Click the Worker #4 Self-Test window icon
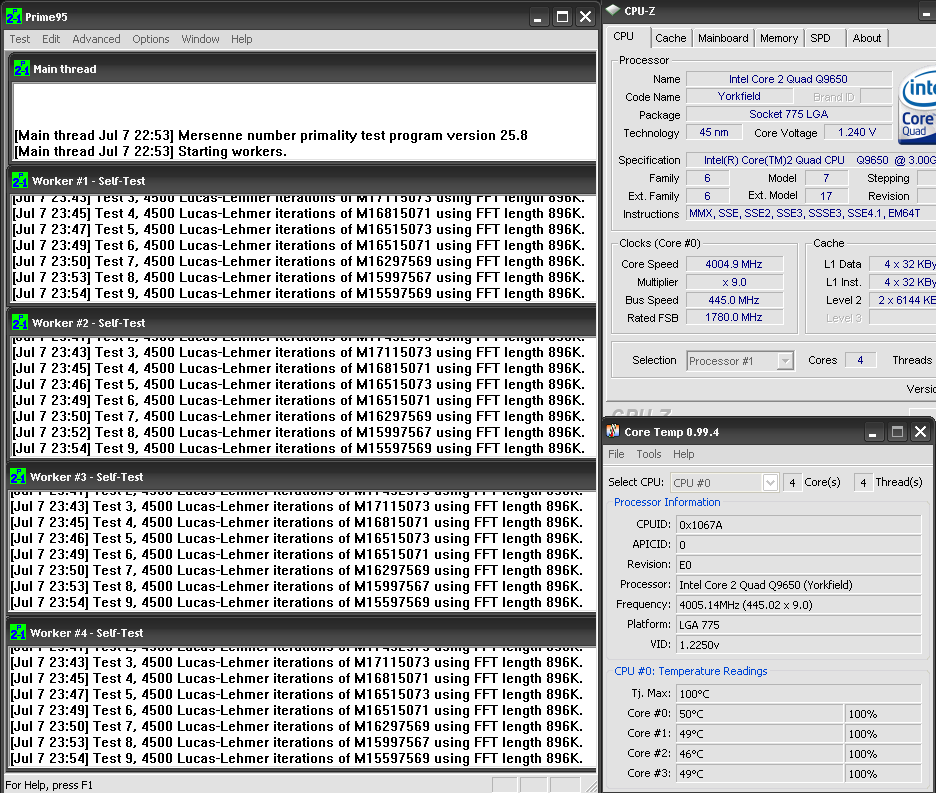936x793 pixels. 19,632
